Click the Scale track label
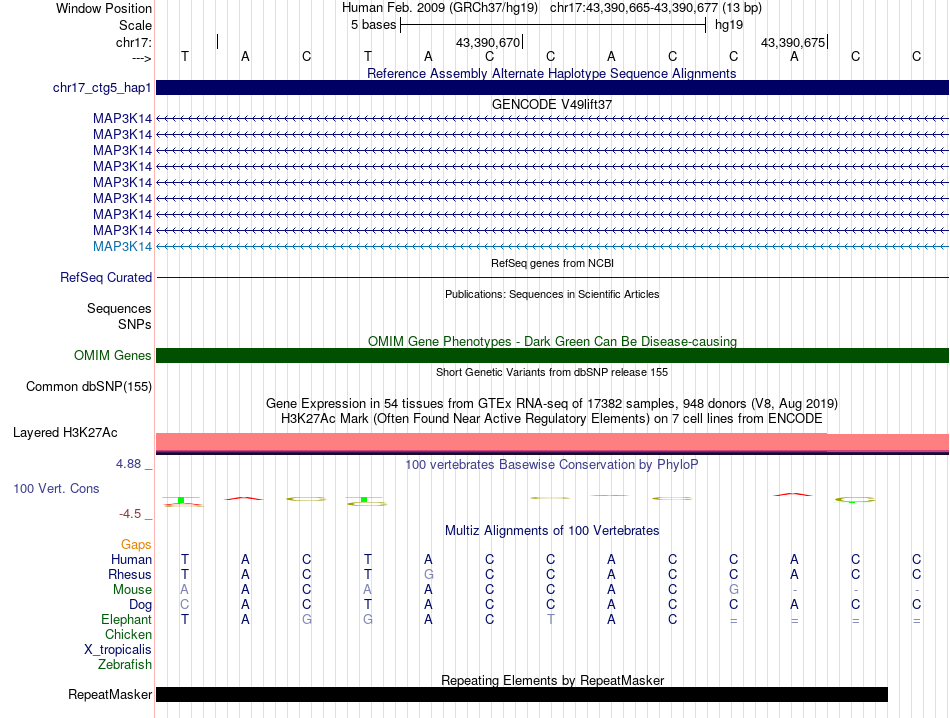950x718 pixels. [135, 25]
